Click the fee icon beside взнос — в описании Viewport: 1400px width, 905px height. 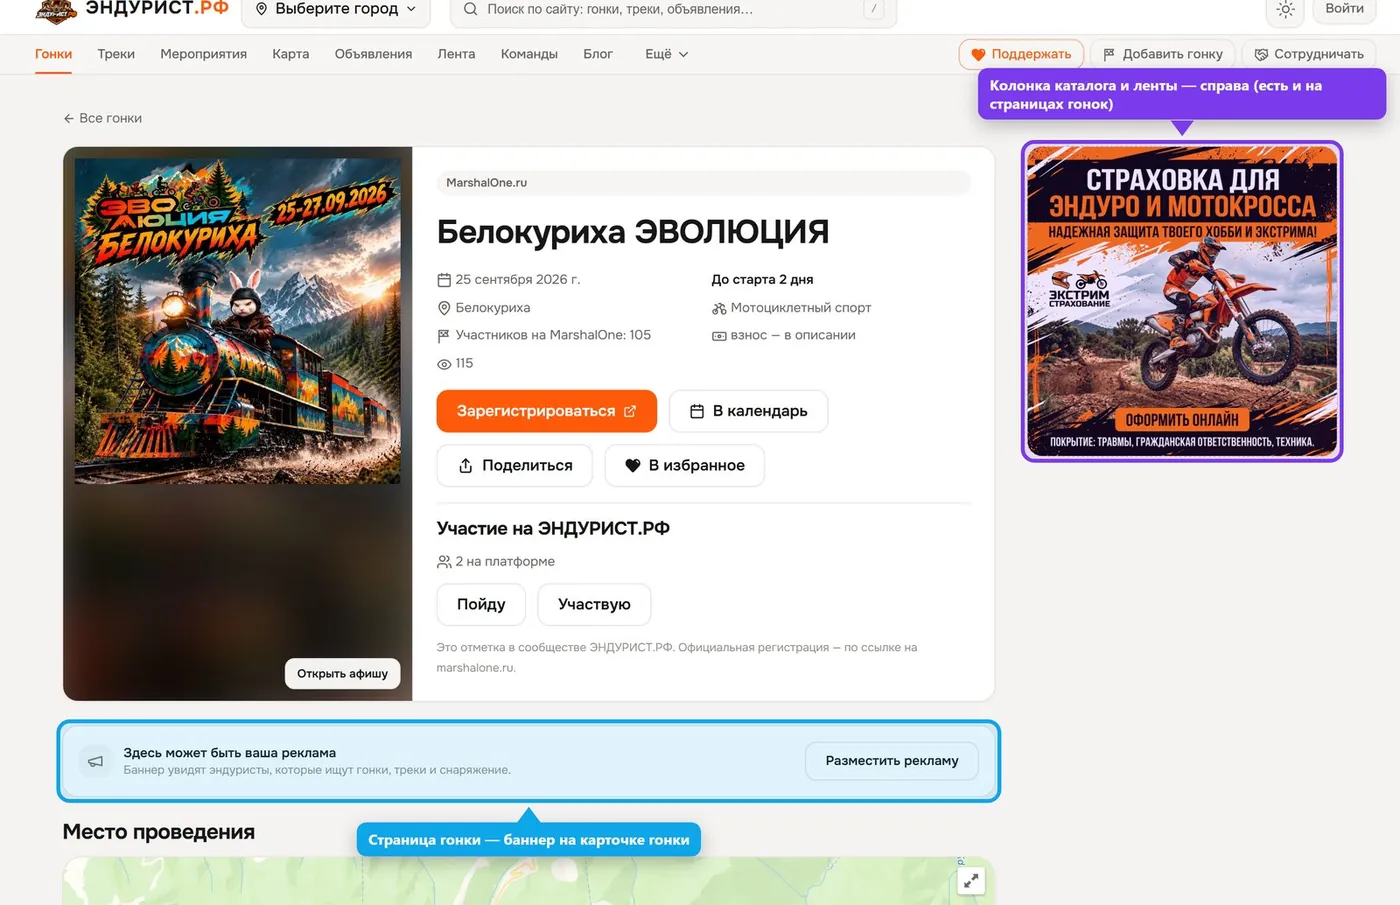point(719,336)
